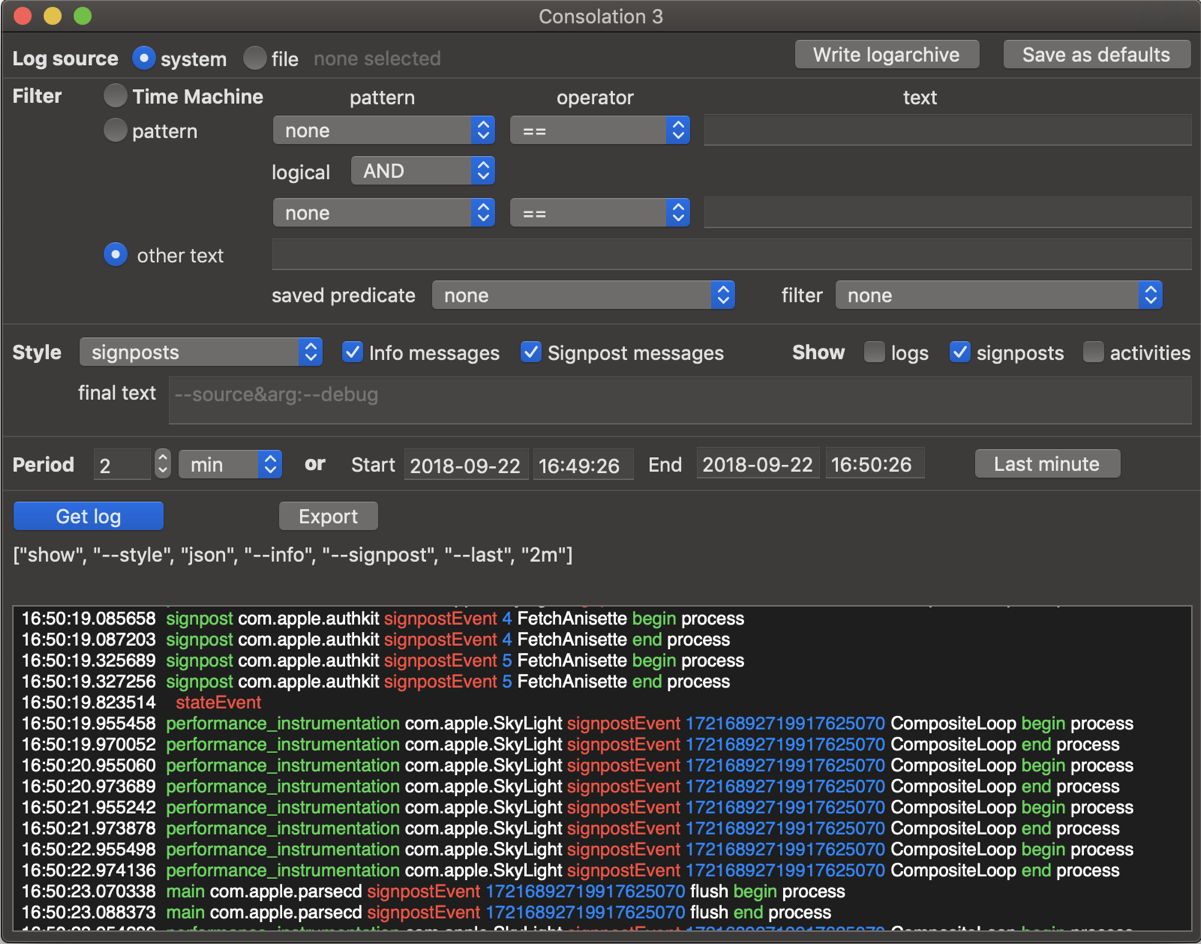Click Save as defaults button

(1096, 55)
